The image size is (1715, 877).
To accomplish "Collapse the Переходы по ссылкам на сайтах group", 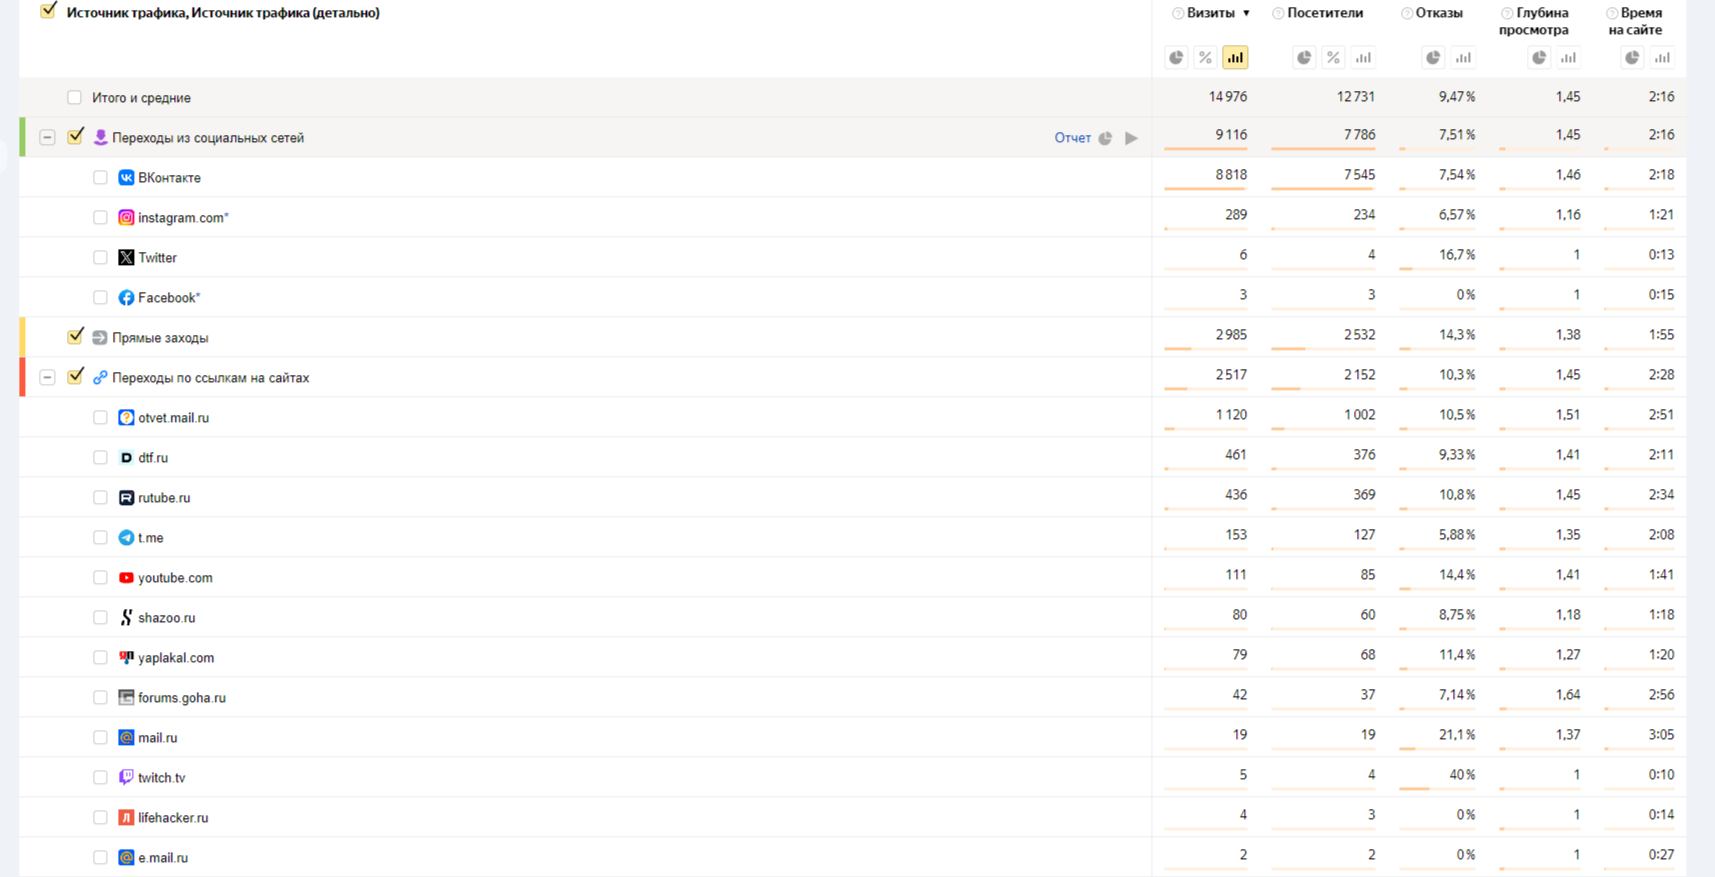I will (47, 377).
